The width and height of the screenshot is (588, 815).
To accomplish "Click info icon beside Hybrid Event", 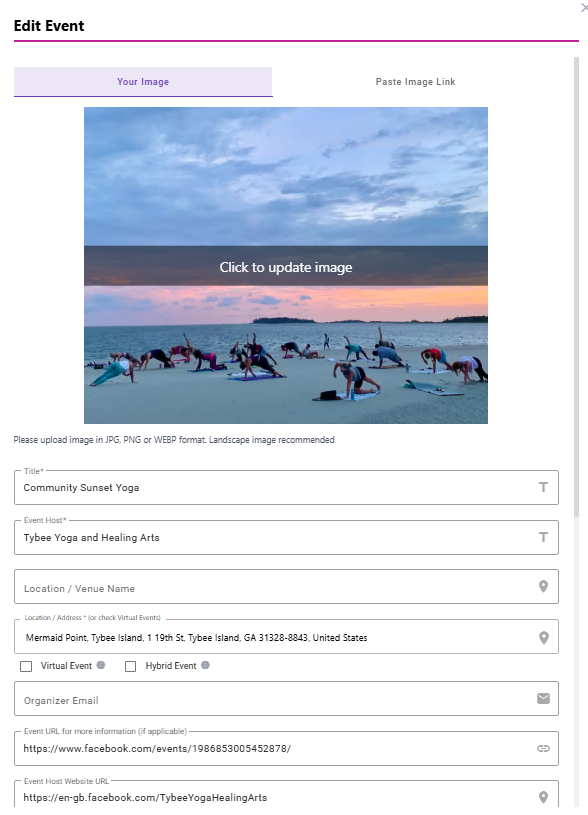I will point(205,665).
